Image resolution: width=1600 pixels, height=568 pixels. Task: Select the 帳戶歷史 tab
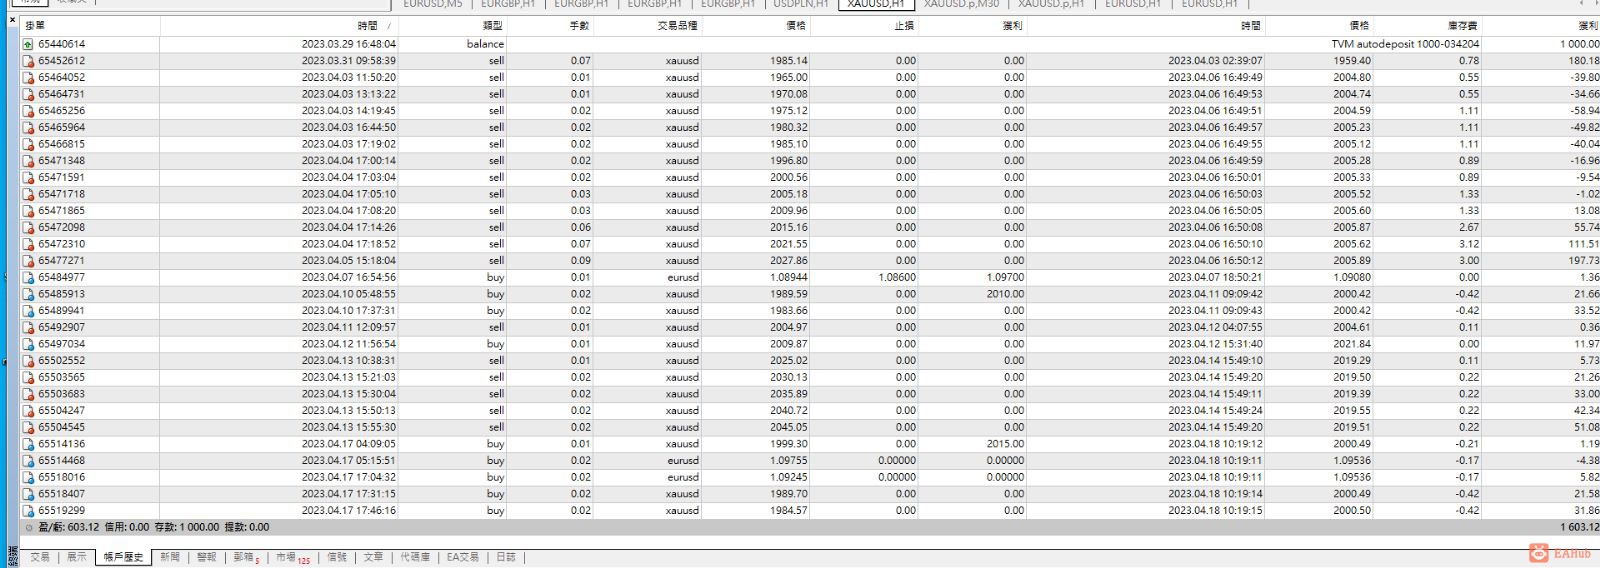123,557
